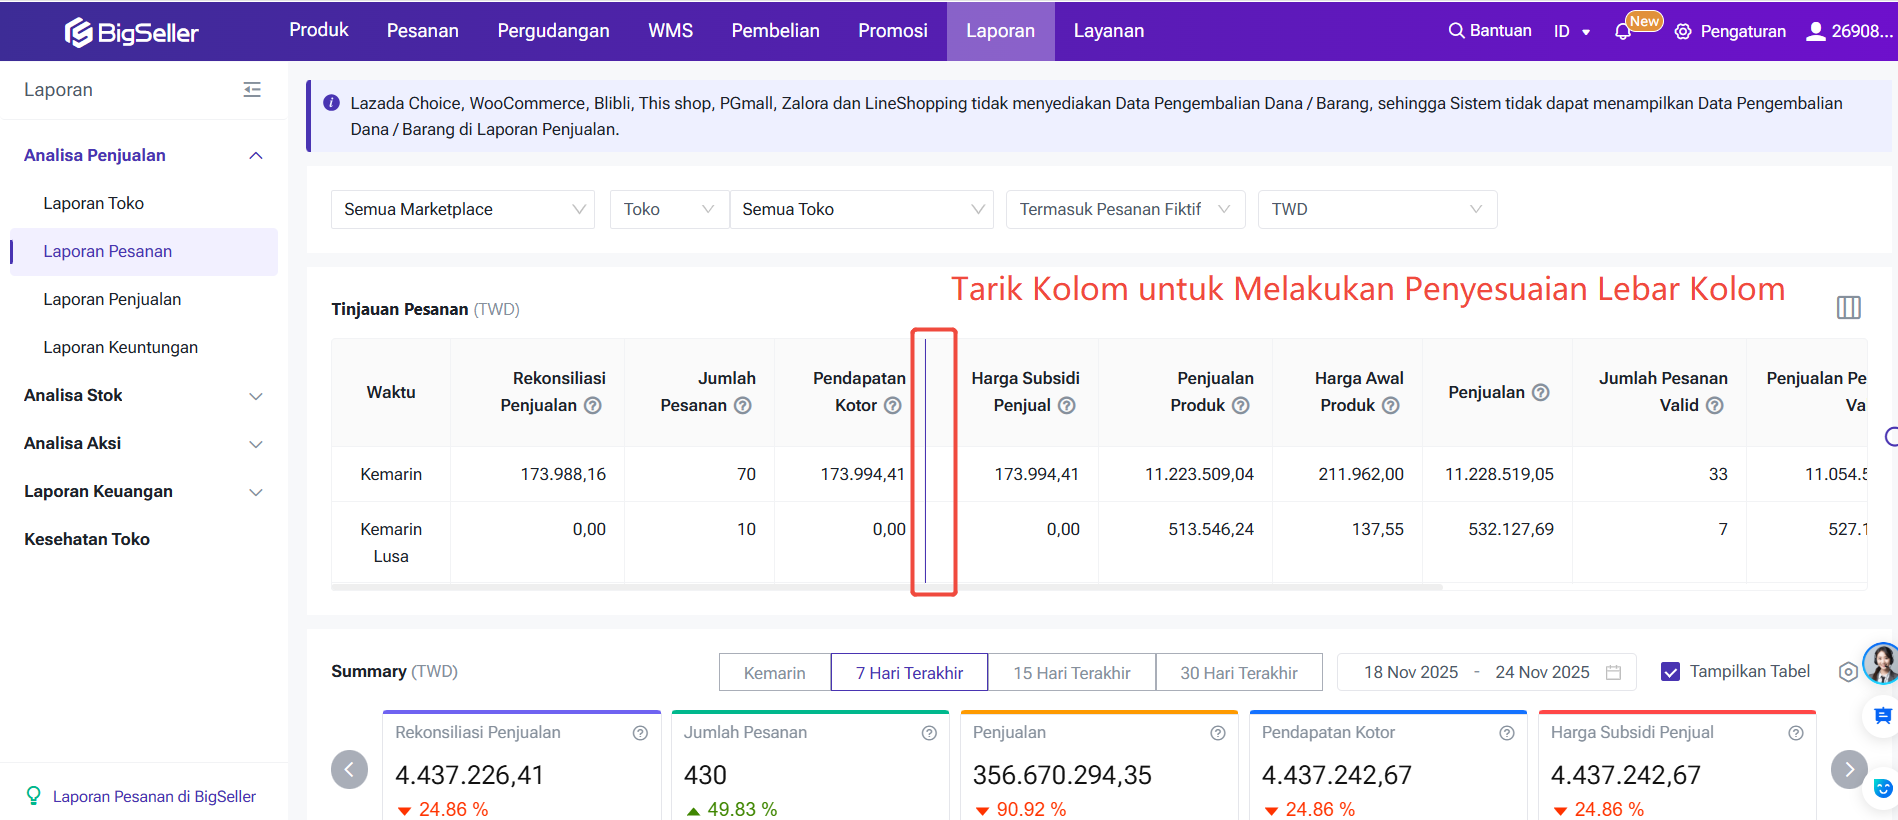1898x820 pixels.
Task: Expand the Analisa Stok section
Action: coord(143,396)
